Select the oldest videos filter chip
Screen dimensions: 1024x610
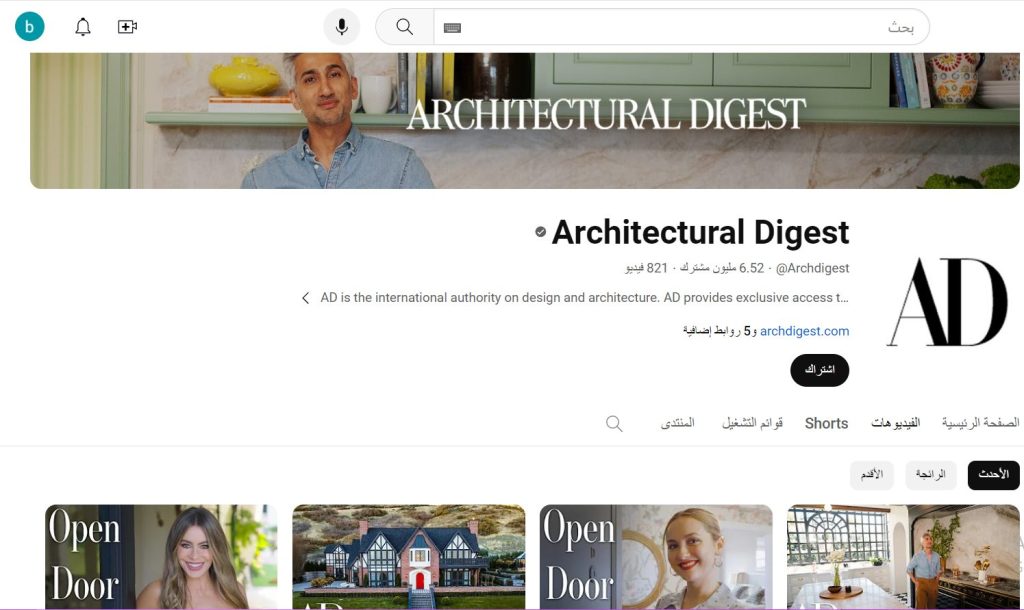pos(872,475)
